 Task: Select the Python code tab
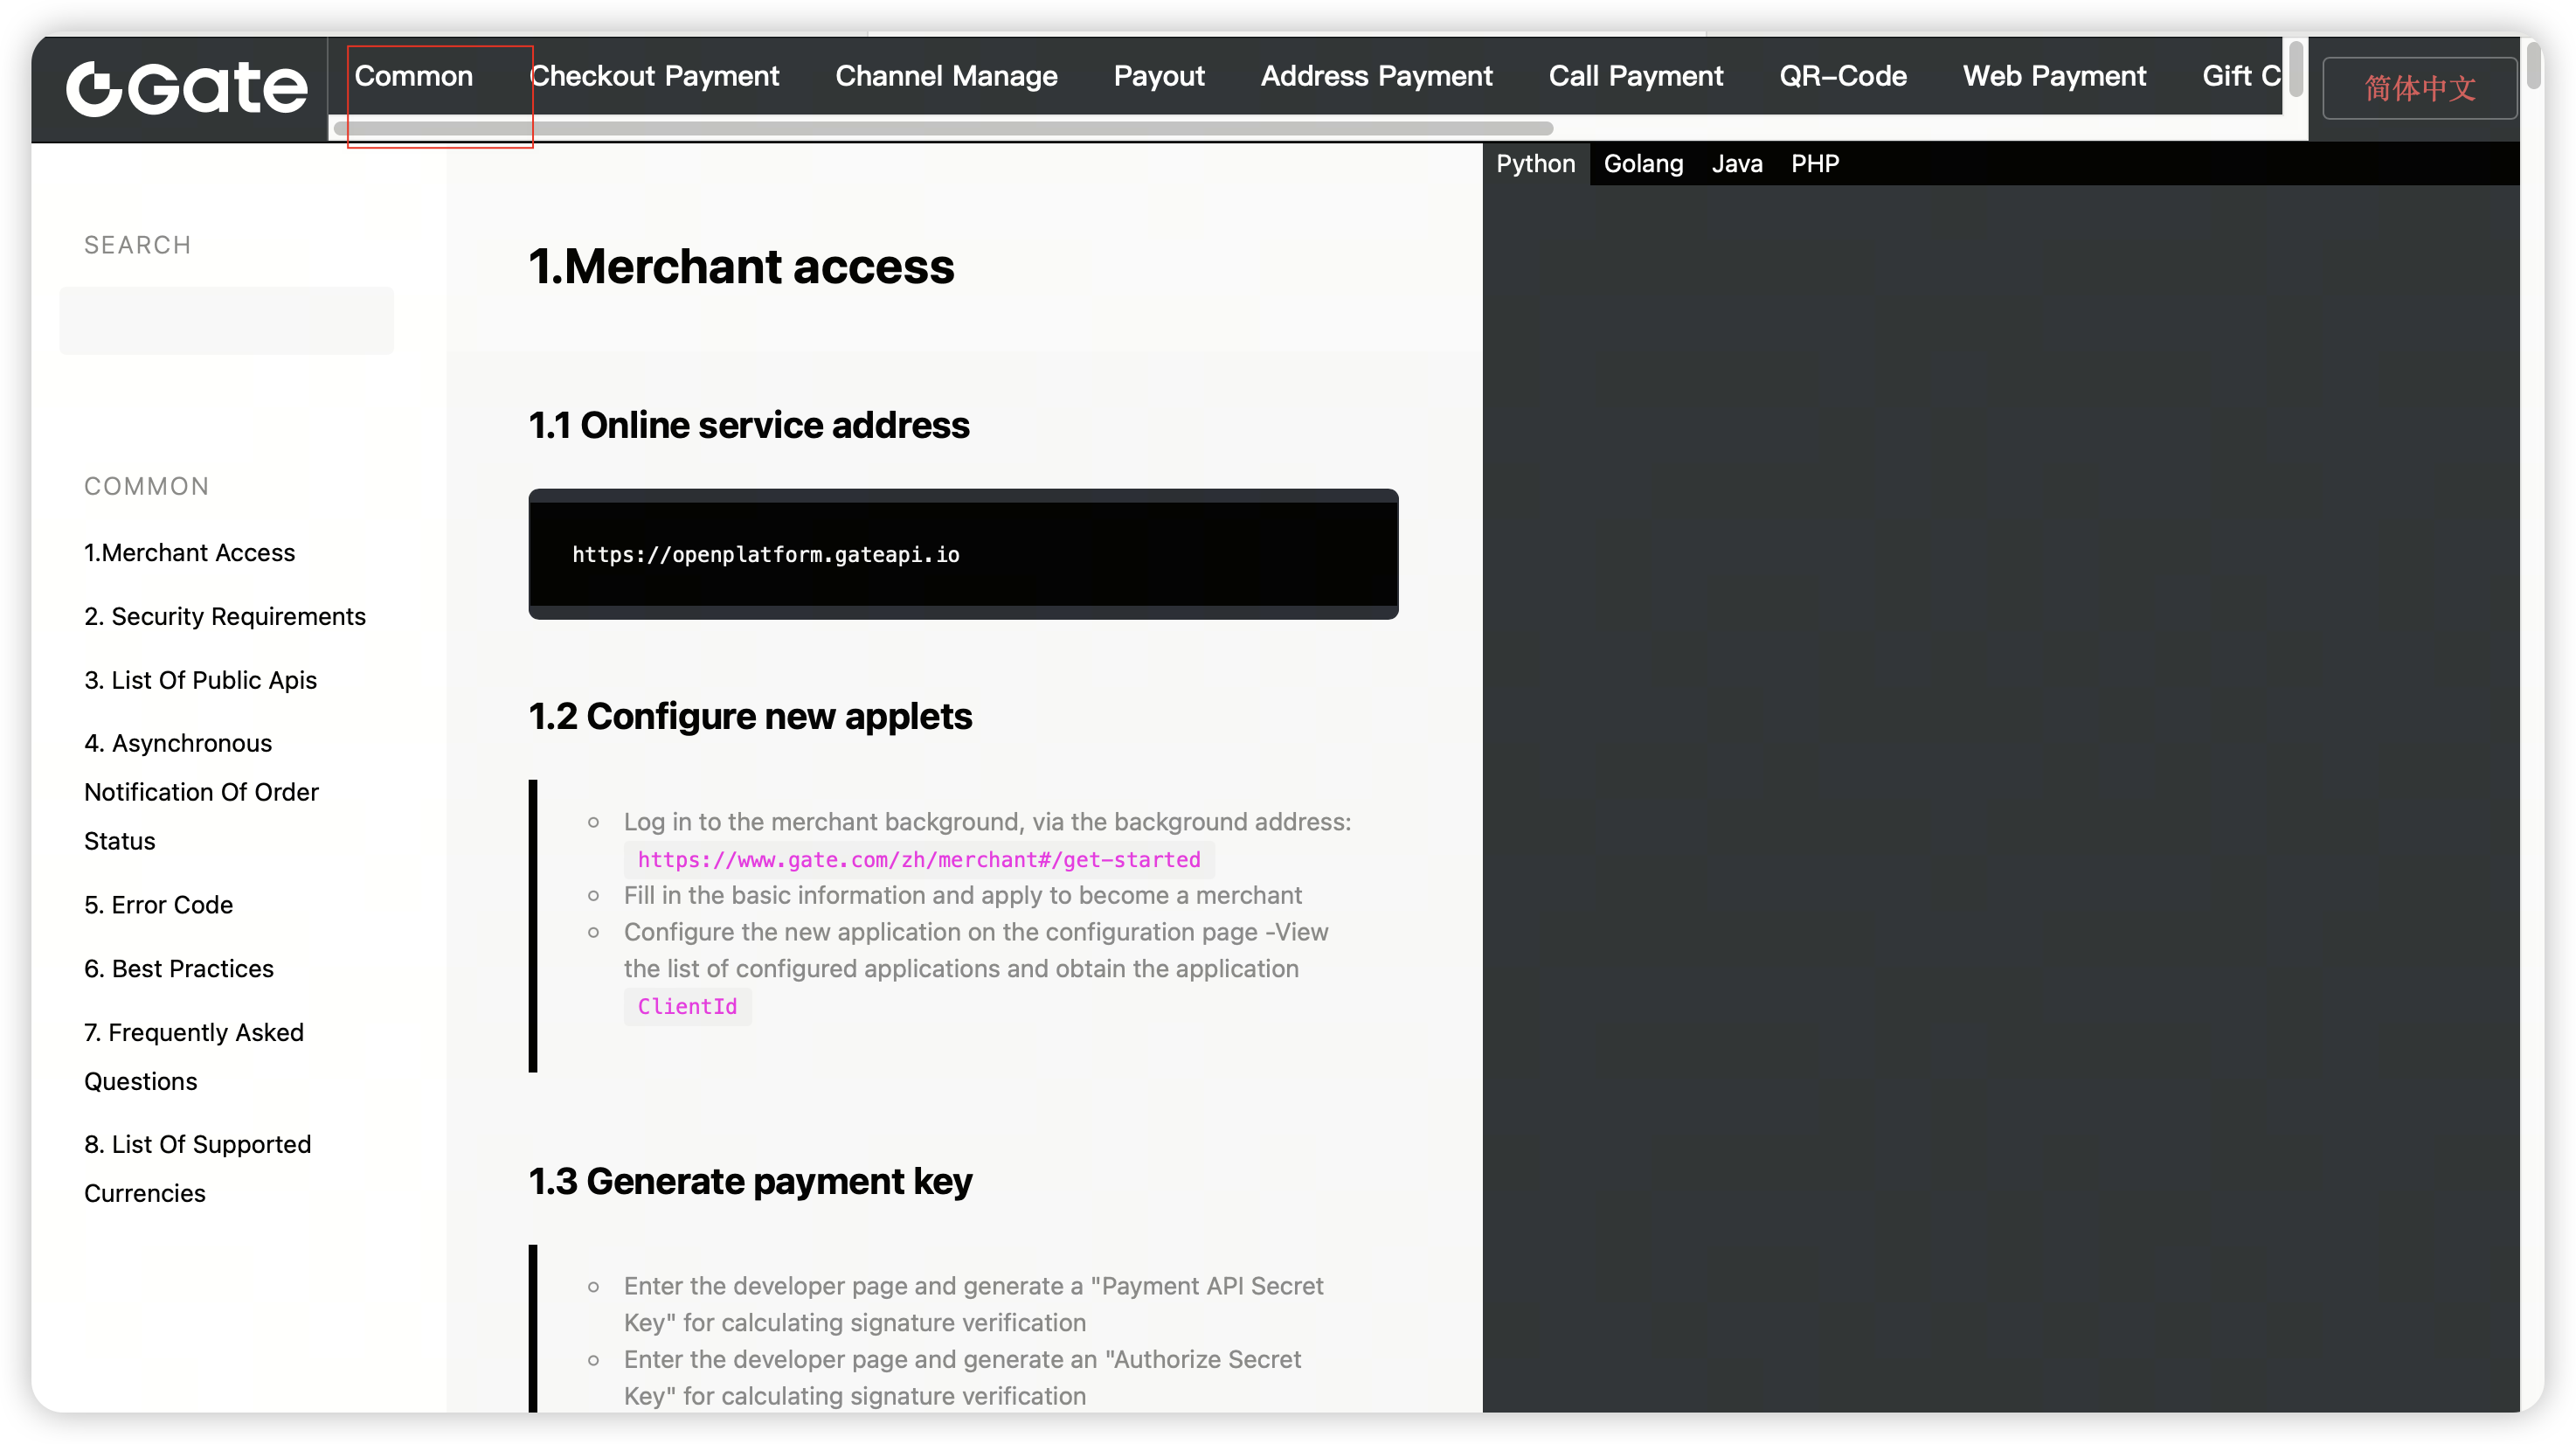click(1535, 163)
